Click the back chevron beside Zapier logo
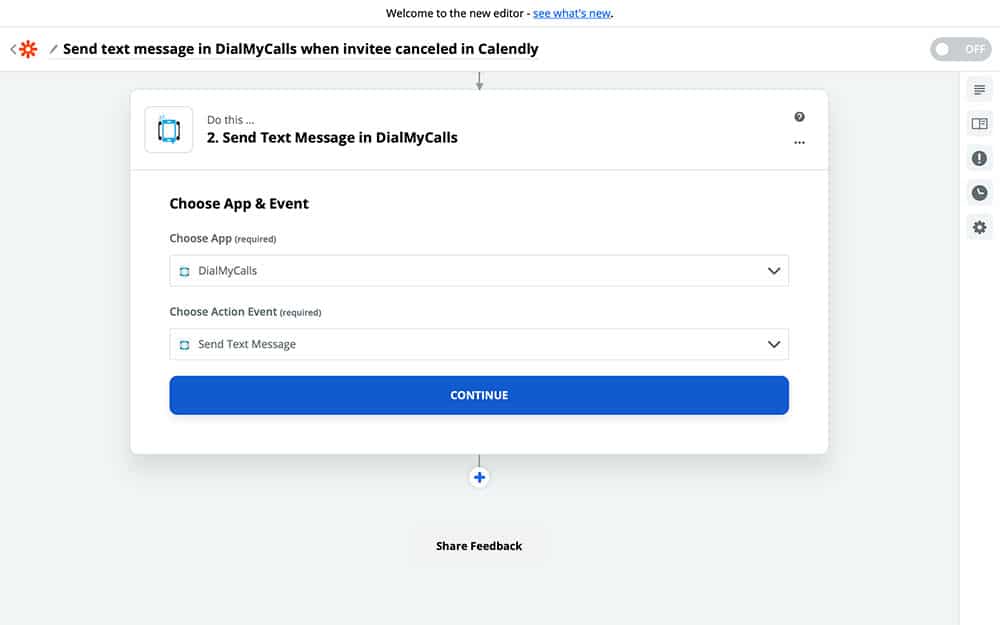1000x625 pixels. pyautogui.click(x=13, y=49)
